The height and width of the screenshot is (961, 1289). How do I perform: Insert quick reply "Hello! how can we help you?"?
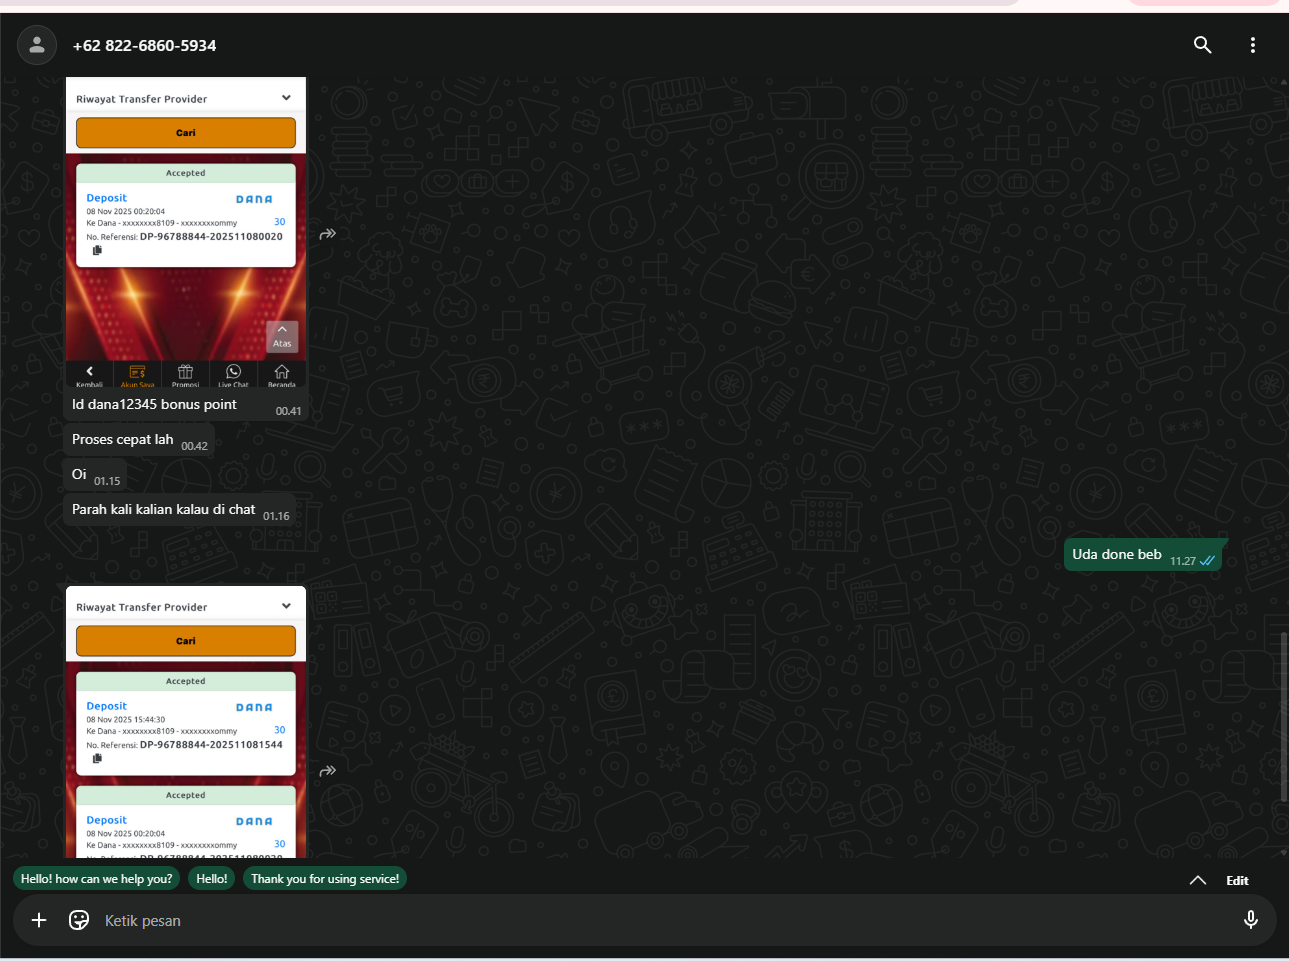tap(97, 879)
